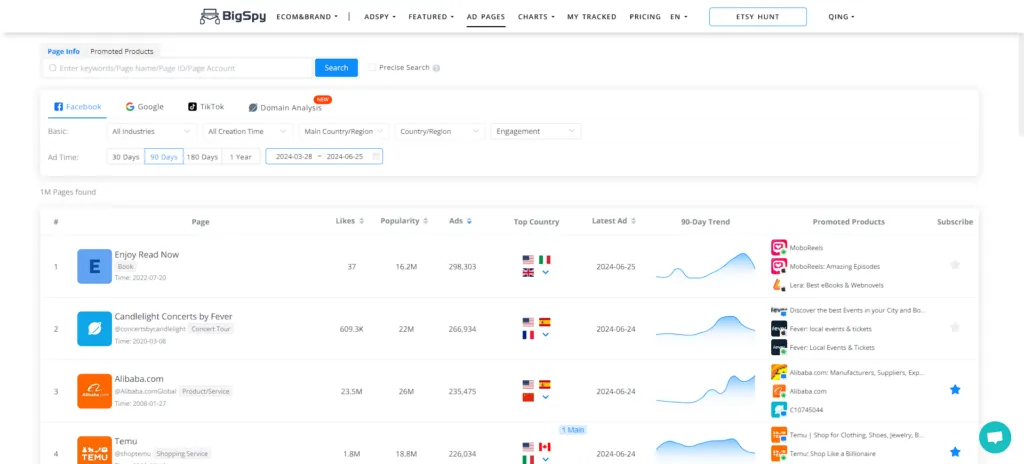Viewport: 1024px width, 464px height.
Task: Click Facebook icon in platform tabs
Action: tap(58, 107)
